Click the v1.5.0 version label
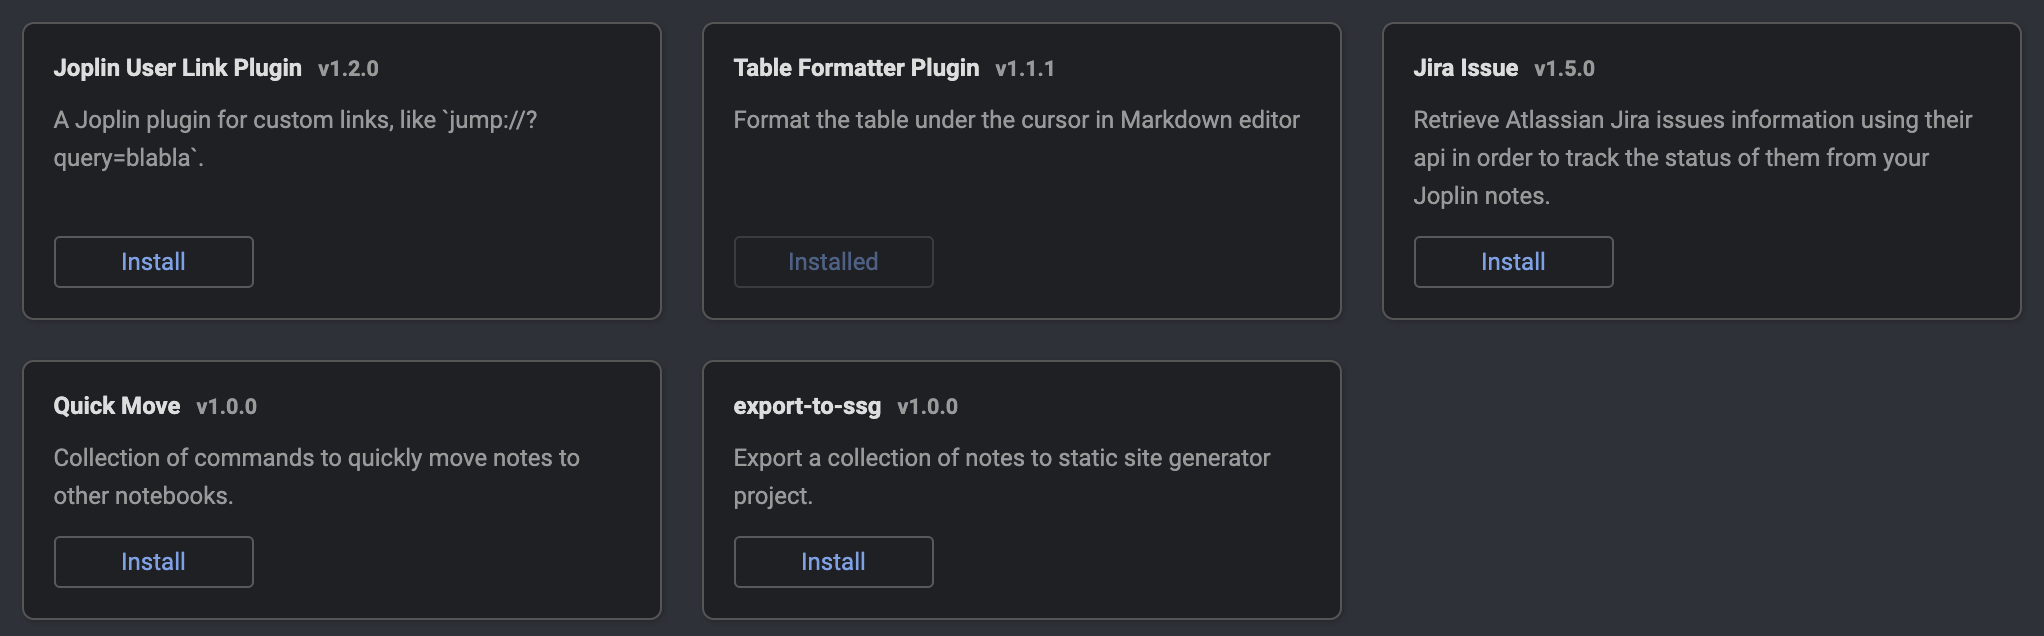 click(x=1564, y=69)
